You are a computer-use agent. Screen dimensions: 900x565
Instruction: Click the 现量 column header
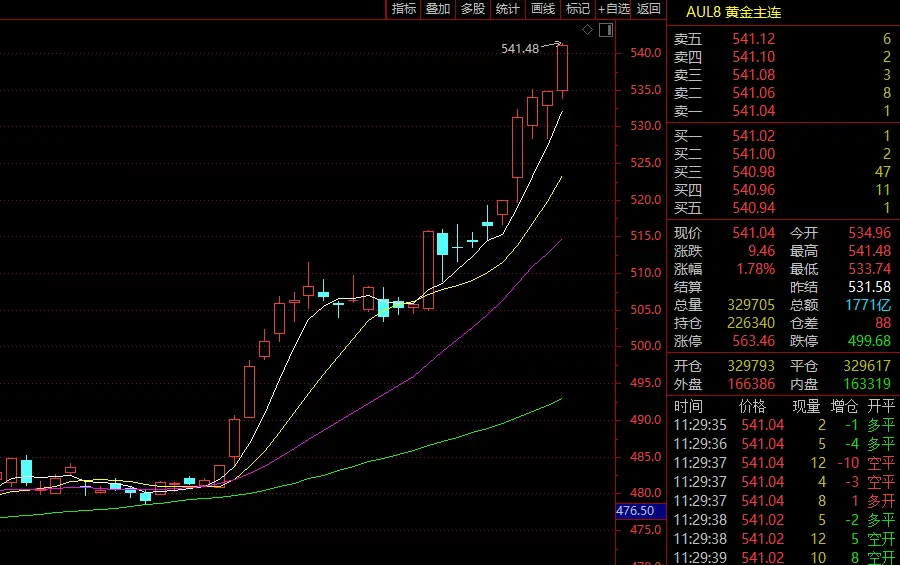806,407
